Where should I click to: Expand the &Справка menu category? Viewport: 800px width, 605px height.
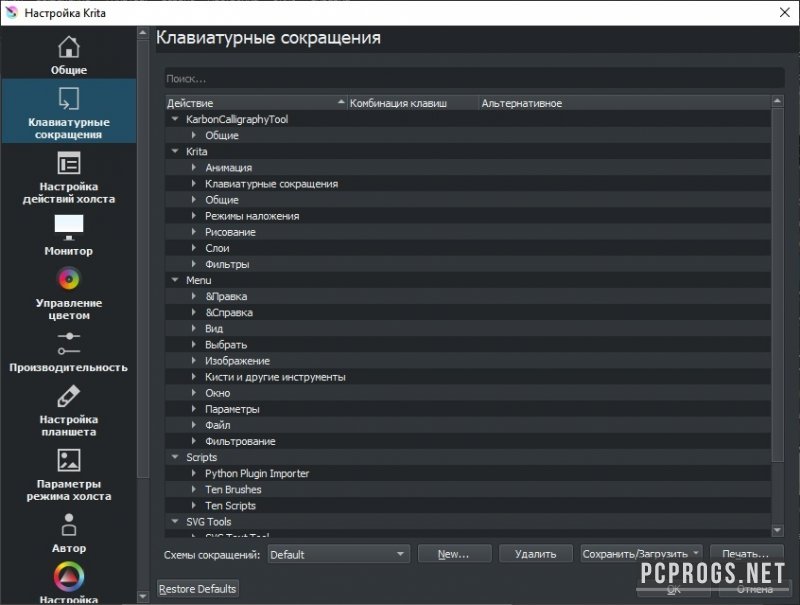(193, 312)
